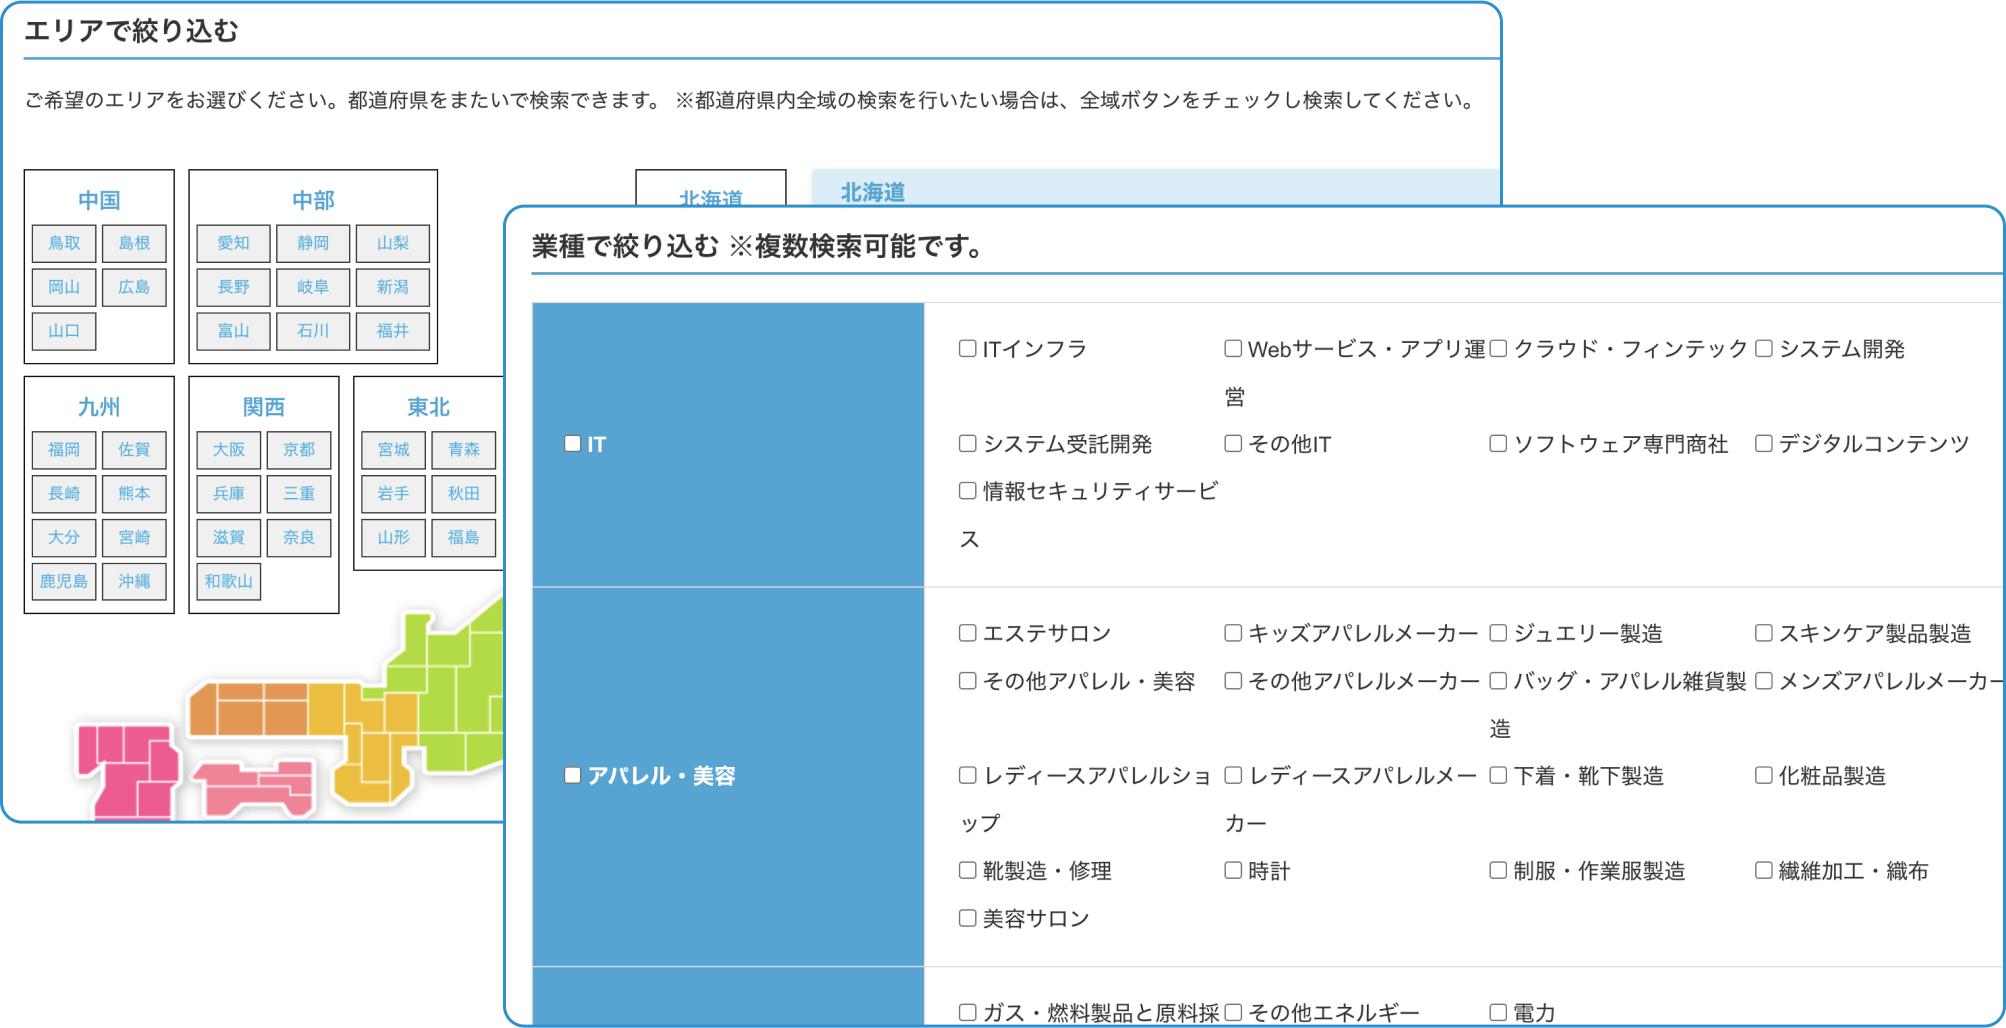Choose the 福井 prefecture button
2006x1028 pixels.
(393, 331)
